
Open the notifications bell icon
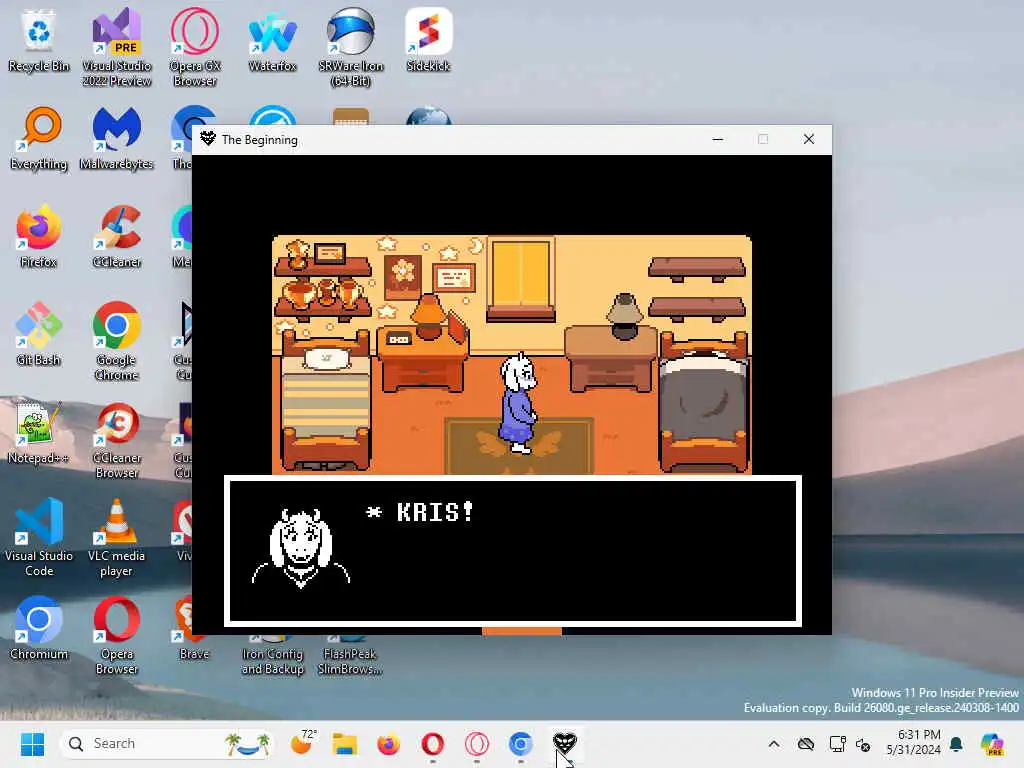tap(956, 744)
